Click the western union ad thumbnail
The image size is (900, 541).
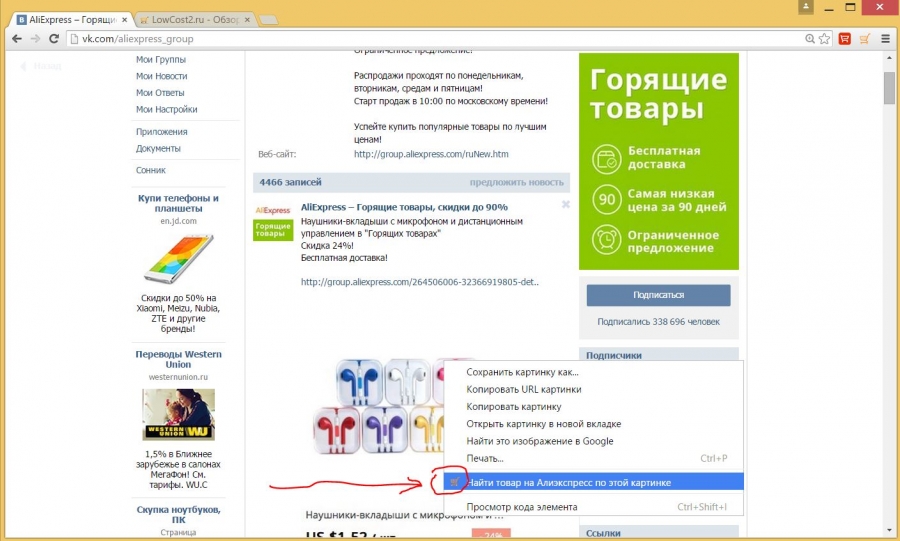point(178,414)
